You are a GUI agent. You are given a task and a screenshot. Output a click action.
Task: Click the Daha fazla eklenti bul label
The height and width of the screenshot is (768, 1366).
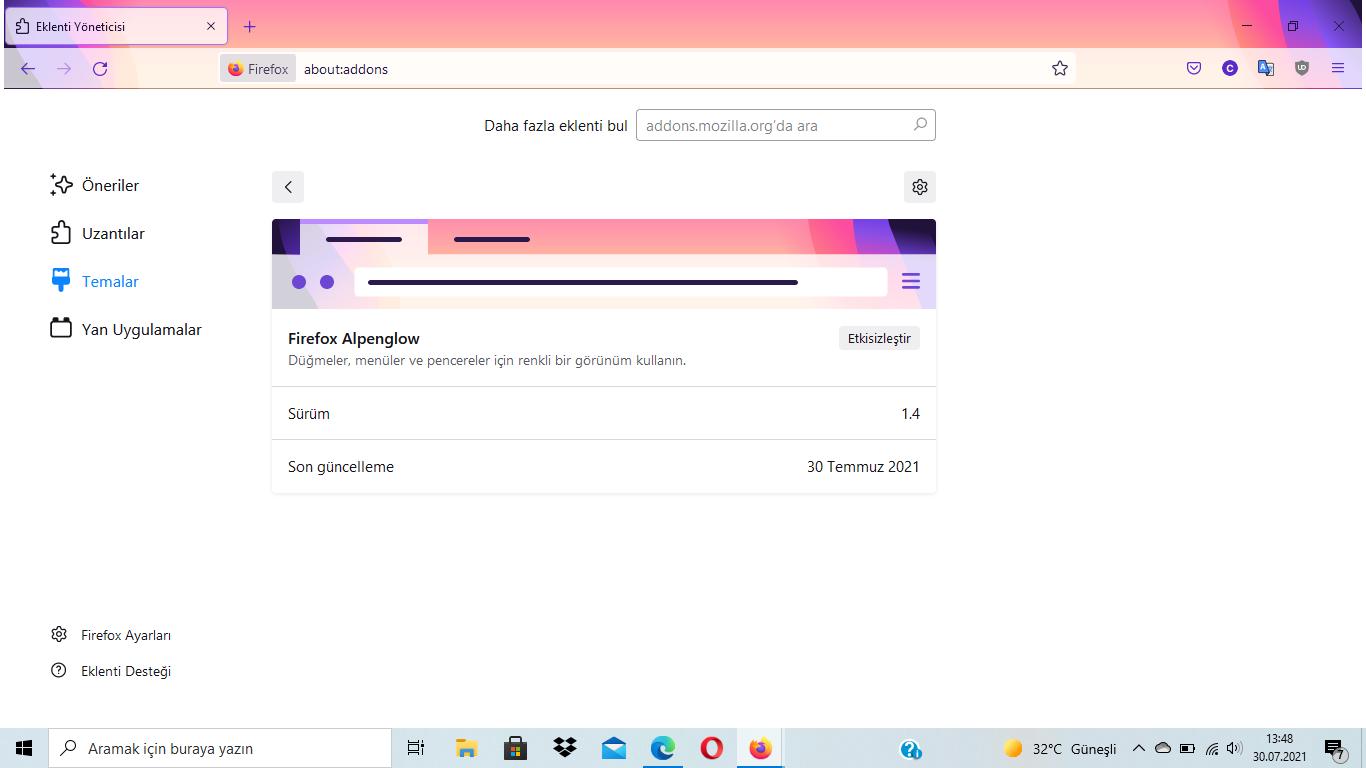(556, 125)
